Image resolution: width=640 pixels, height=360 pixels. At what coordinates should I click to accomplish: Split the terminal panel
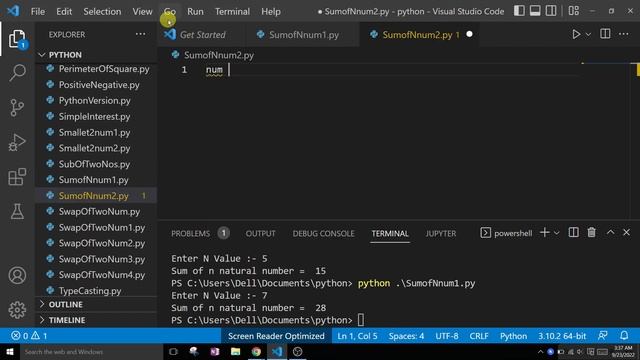pyautogui.click(x=573, y=233)
